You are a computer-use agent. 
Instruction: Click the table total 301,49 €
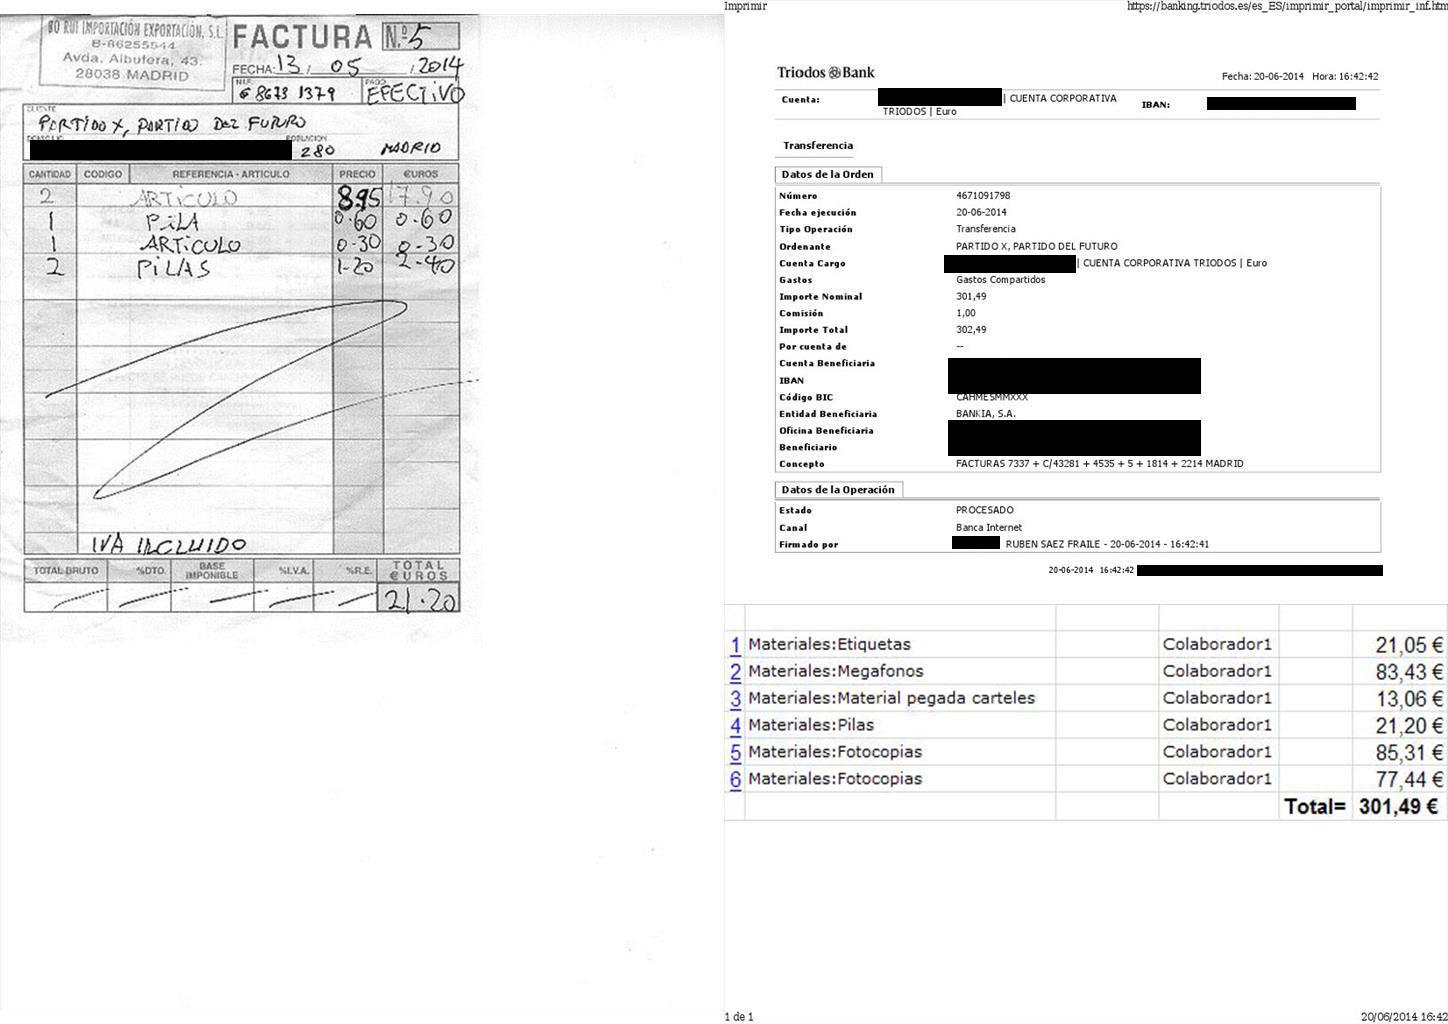click(x=1399, y=807)
